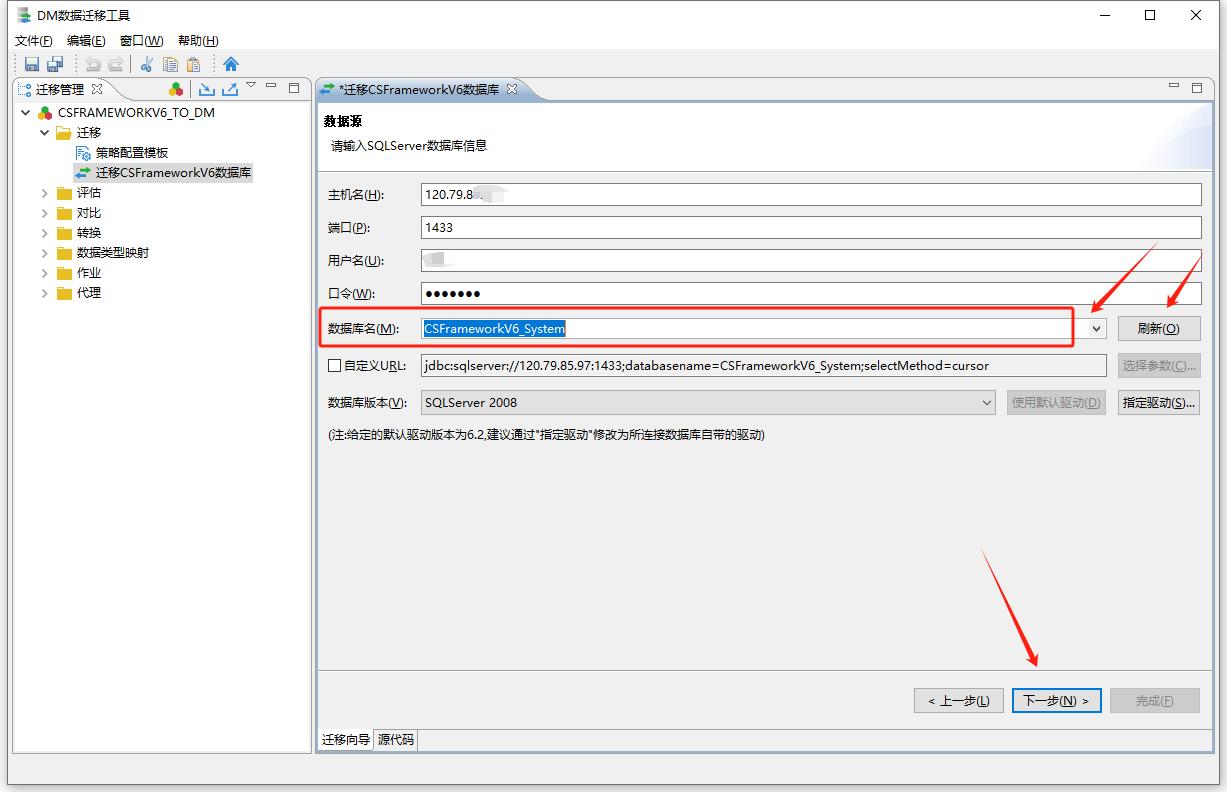Click the 用户名 input field
The width and height of the screenshot is (1227, 792).
point(811,260)
